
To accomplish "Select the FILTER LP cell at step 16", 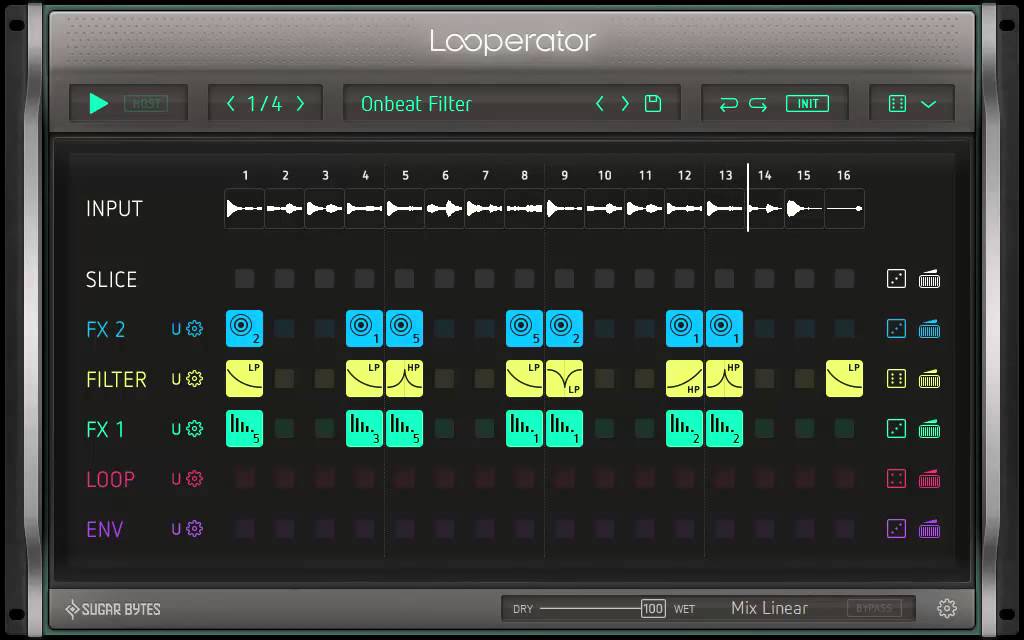I will pyautogui.click(x=844, y=379).
